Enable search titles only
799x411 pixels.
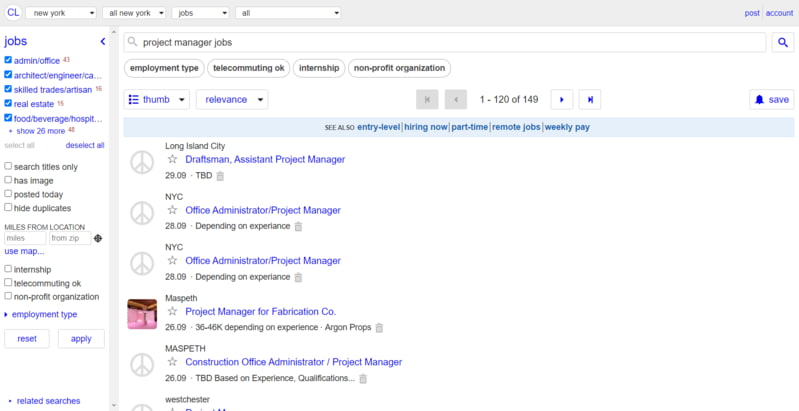[8, 166]
